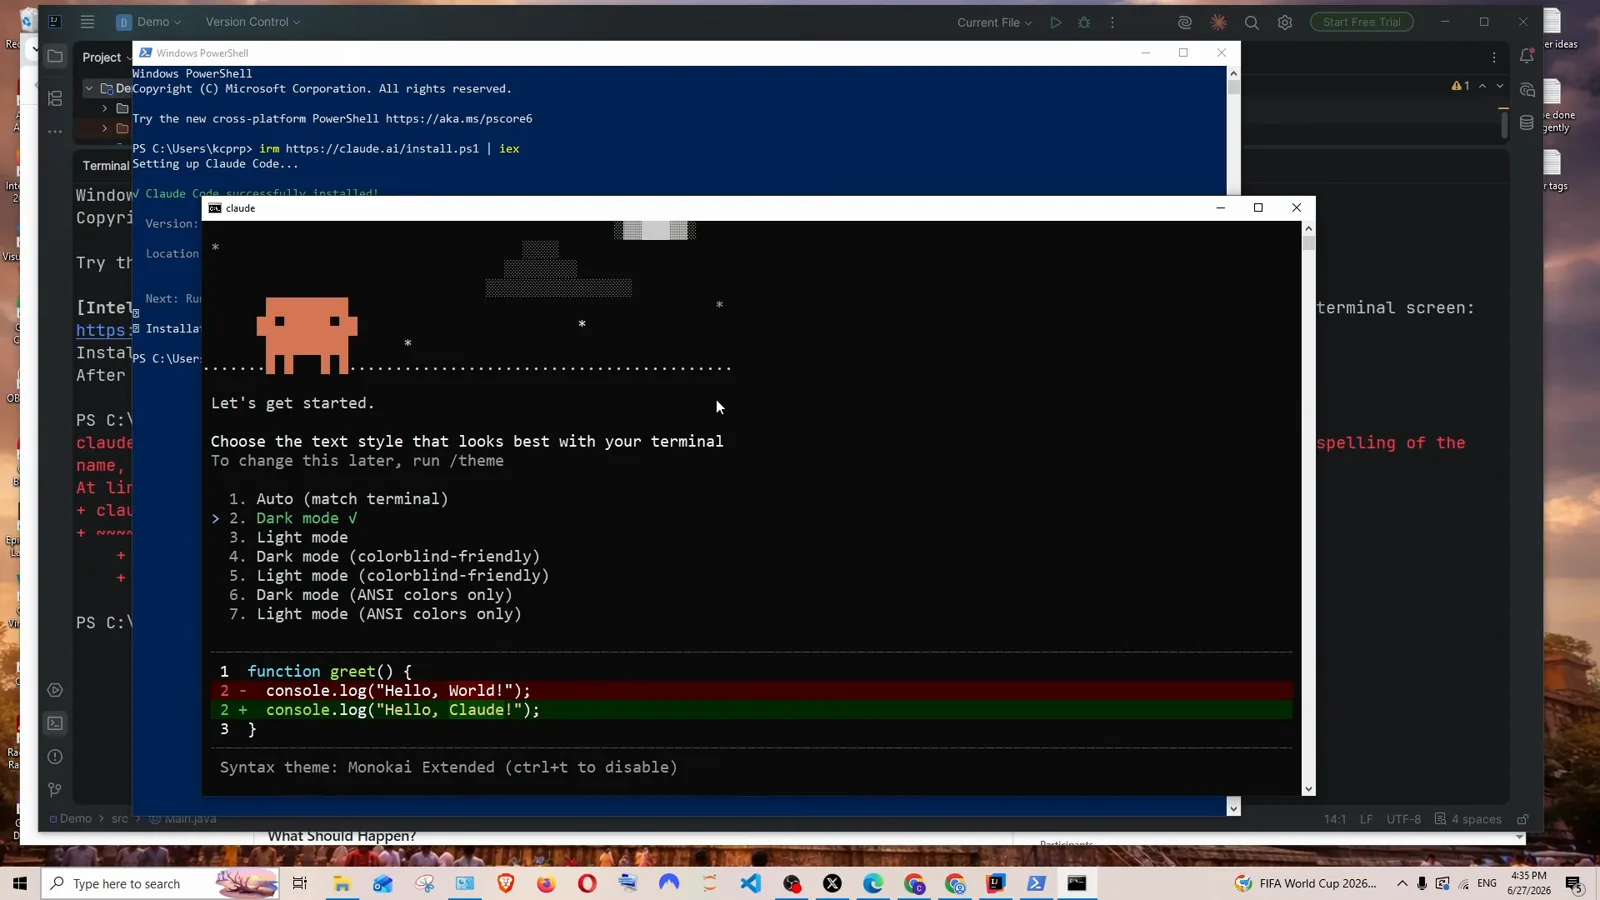Open the Git tool window icon

[x=55, y=790]
